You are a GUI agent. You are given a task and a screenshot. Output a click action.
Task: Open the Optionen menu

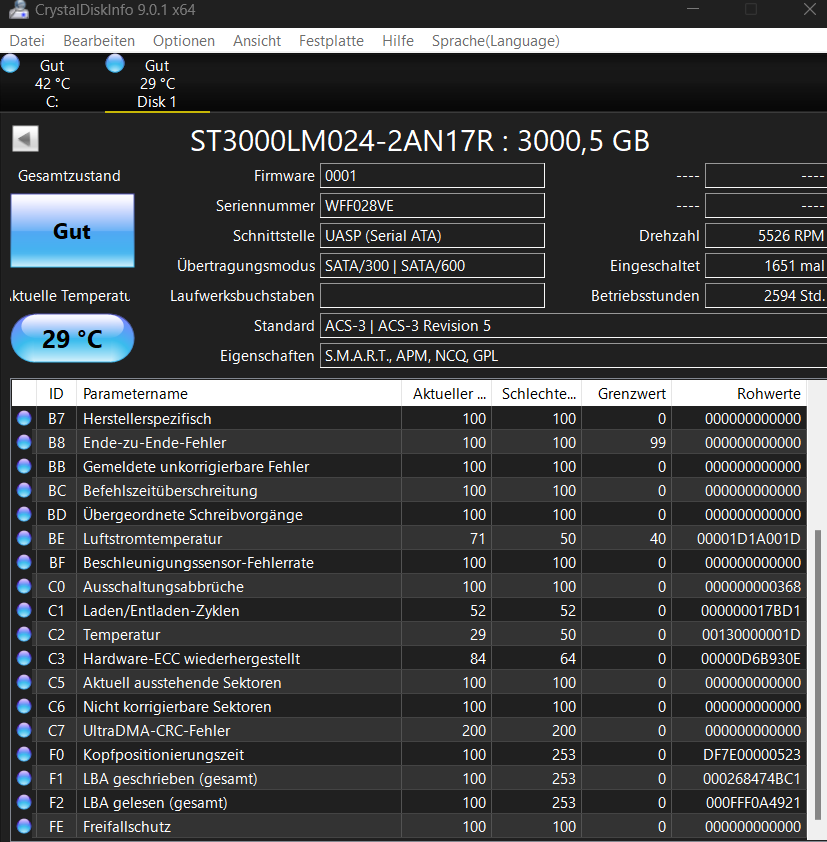[x=184, y=41]
